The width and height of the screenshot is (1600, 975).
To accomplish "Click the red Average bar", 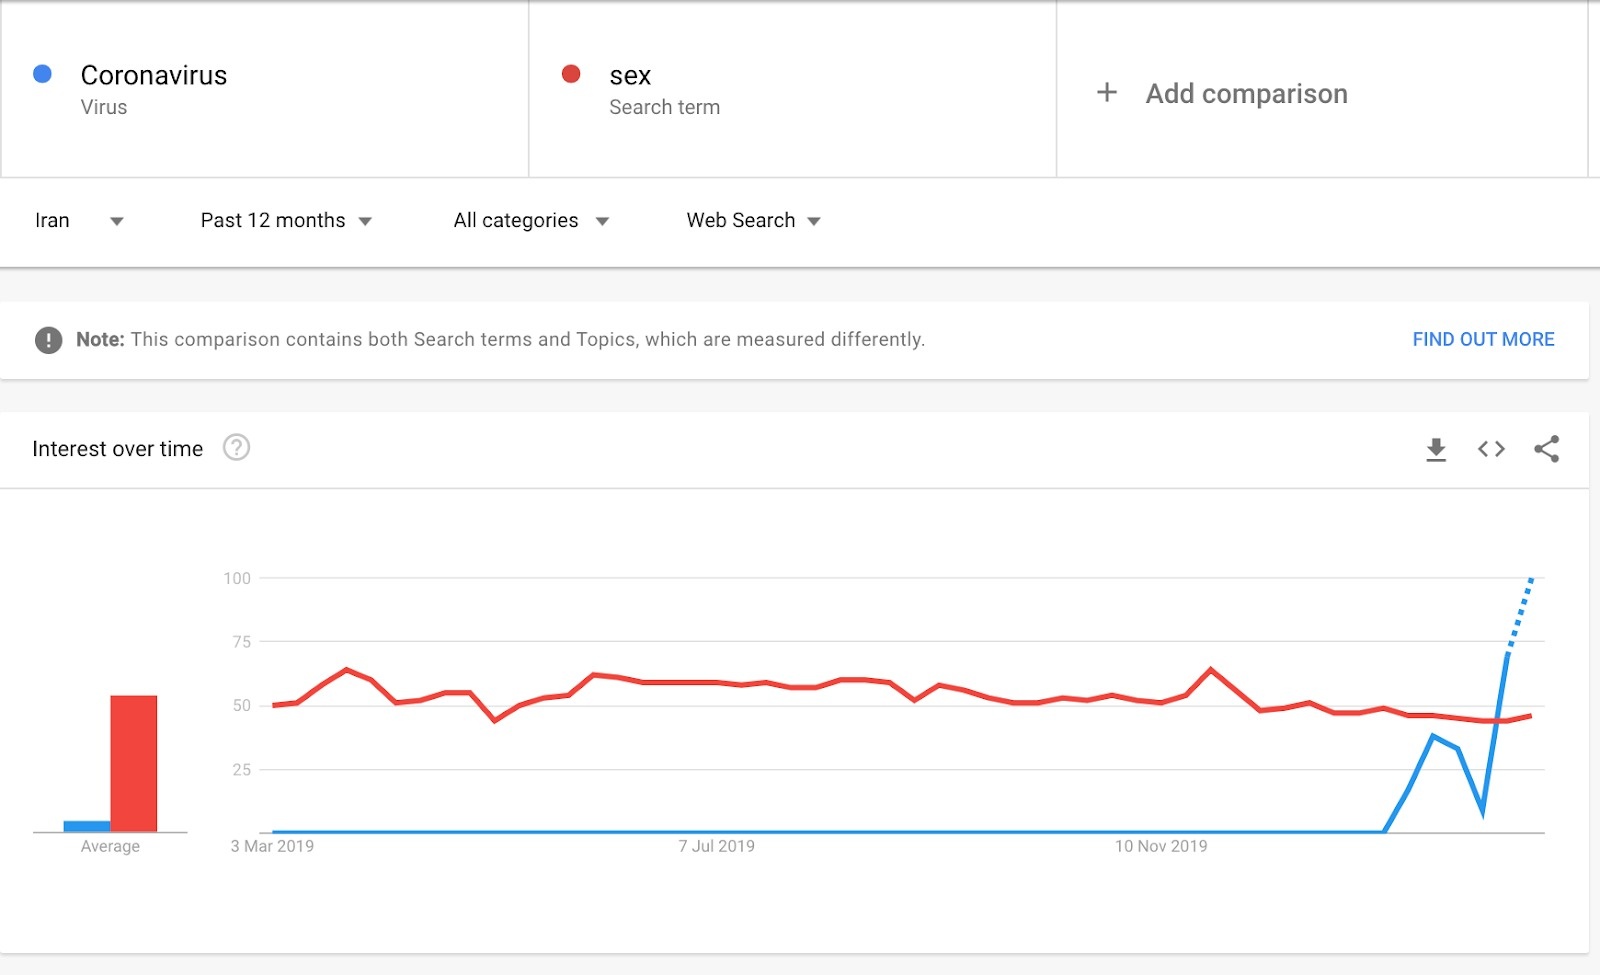I will click(x=133, y=763).
